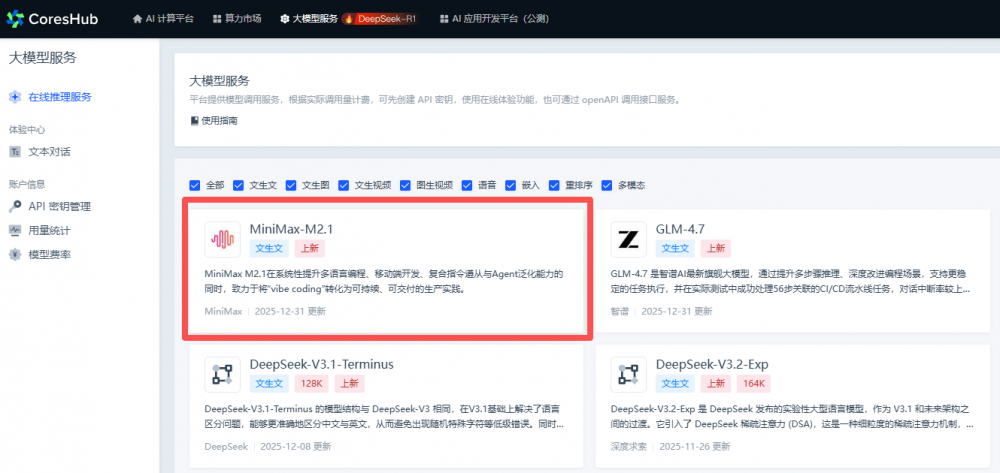
Task: Open the 使用指南 guide link
Action: pyautogui.click(x=214, y=121)
